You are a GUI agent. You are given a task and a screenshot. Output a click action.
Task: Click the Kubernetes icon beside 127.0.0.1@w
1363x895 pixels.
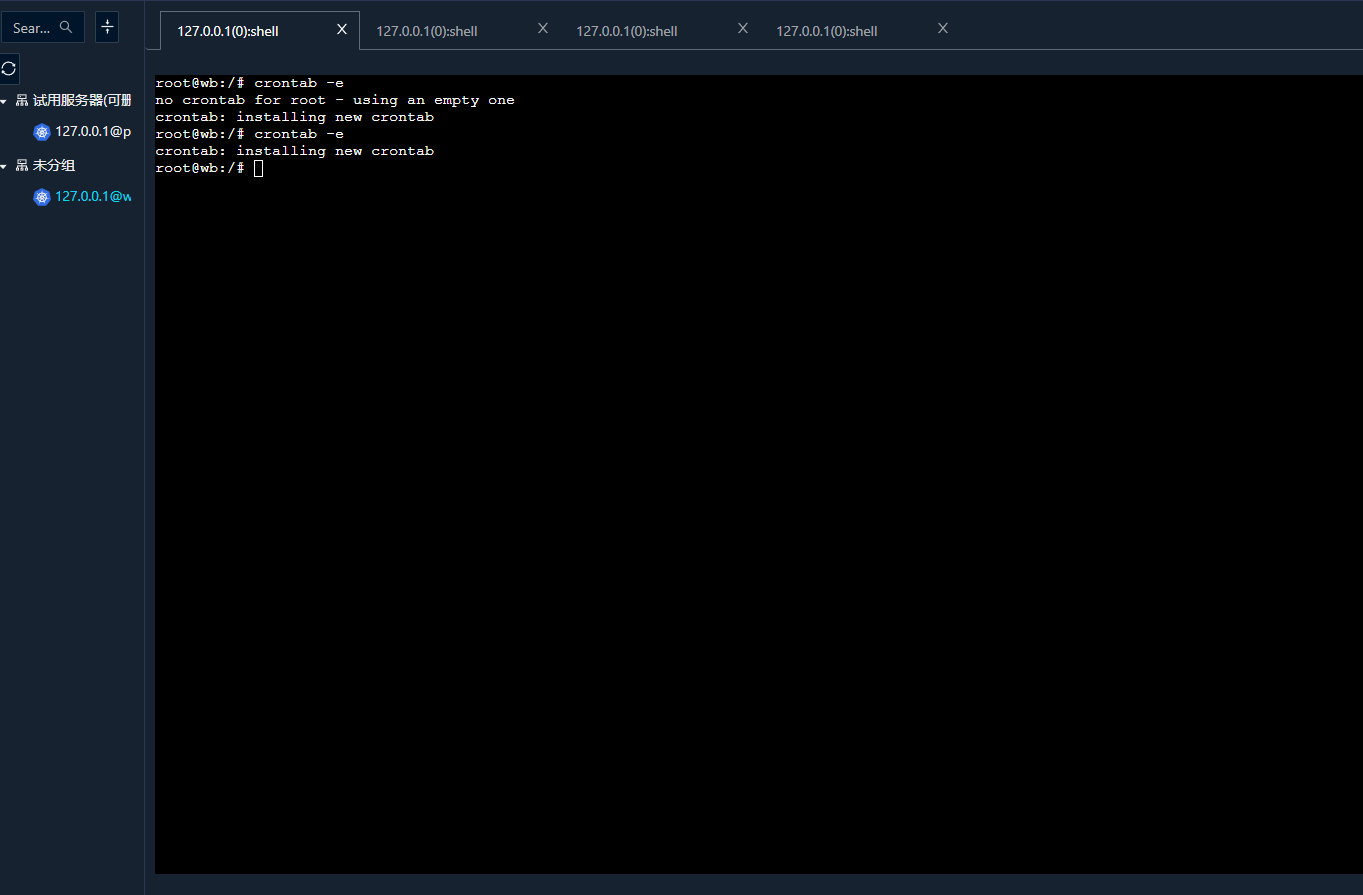(41, 196)
